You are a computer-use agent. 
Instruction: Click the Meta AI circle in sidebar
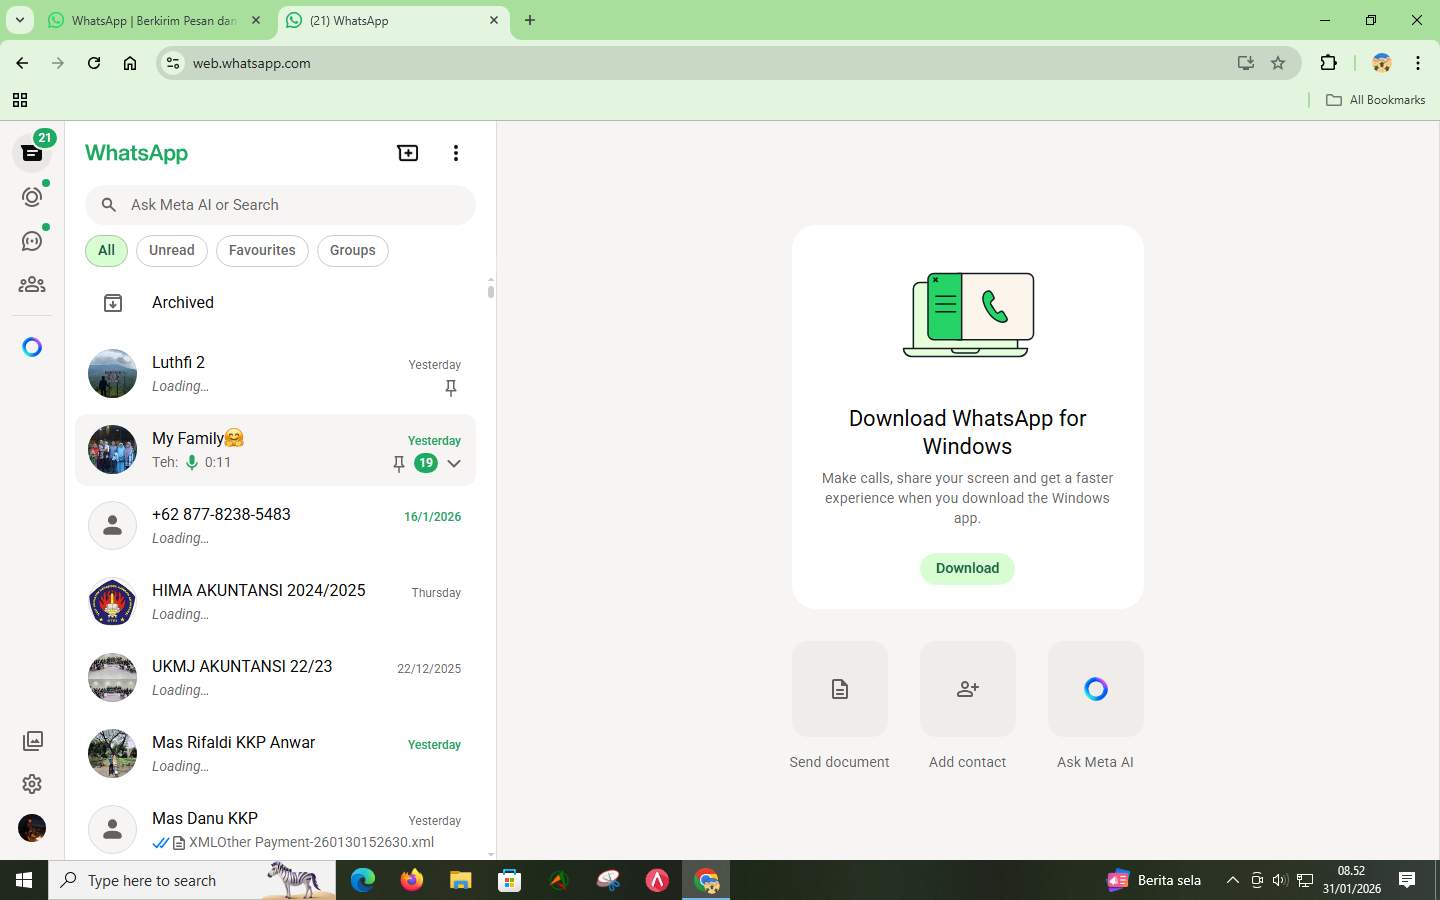click(x=32, y=347)
